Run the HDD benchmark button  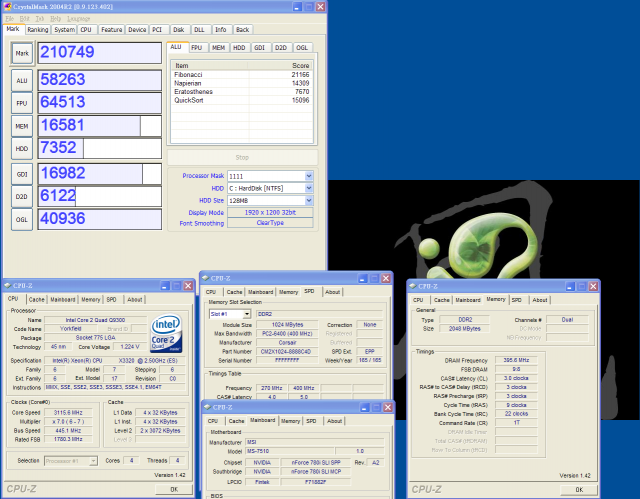(22, 149)
